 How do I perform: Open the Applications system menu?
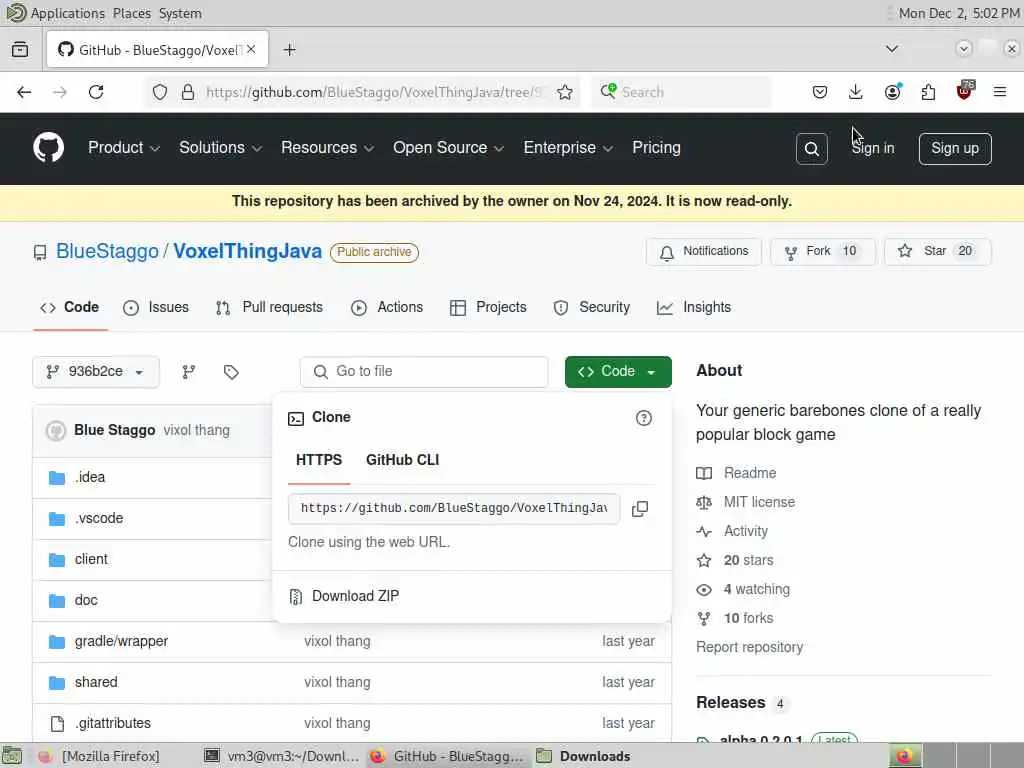[67, 13]
